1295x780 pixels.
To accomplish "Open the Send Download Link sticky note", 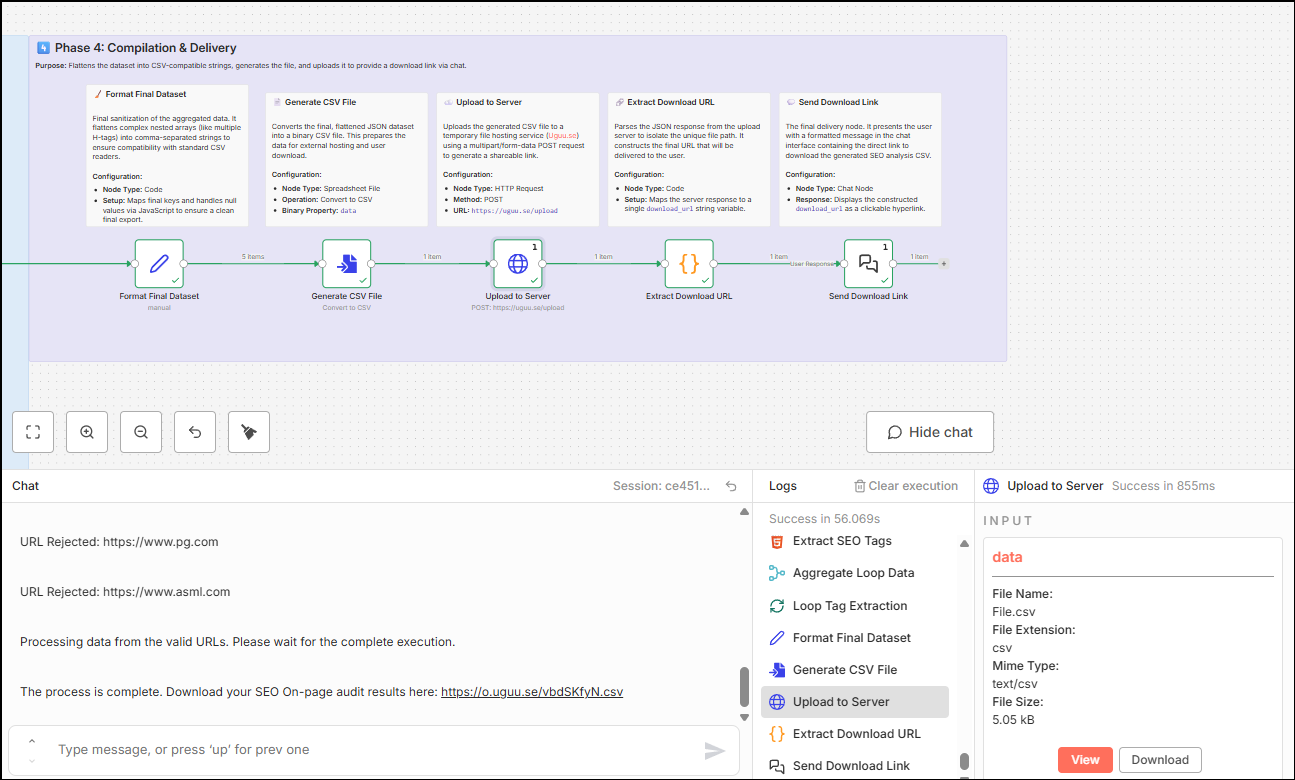I will [860, 159].
